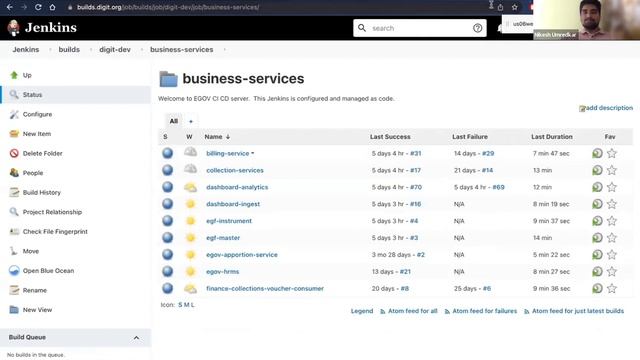Click egov-hrms sunny weather icon
Viewport: 640px width, 360px height.
(x=190, y=271)
